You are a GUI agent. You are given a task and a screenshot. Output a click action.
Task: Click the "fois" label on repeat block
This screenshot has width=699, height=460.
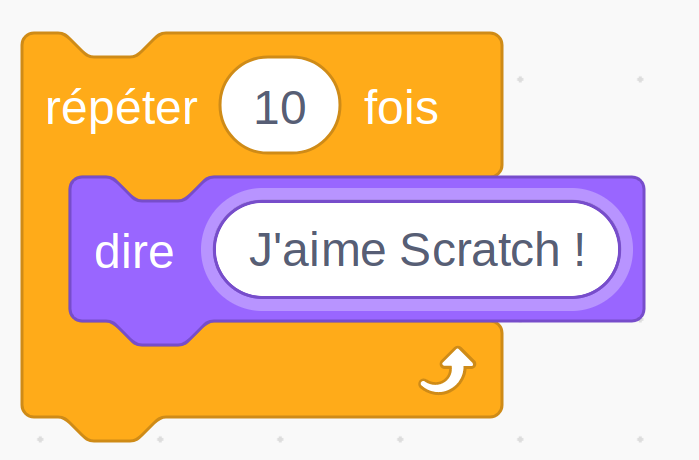(401, 107)
